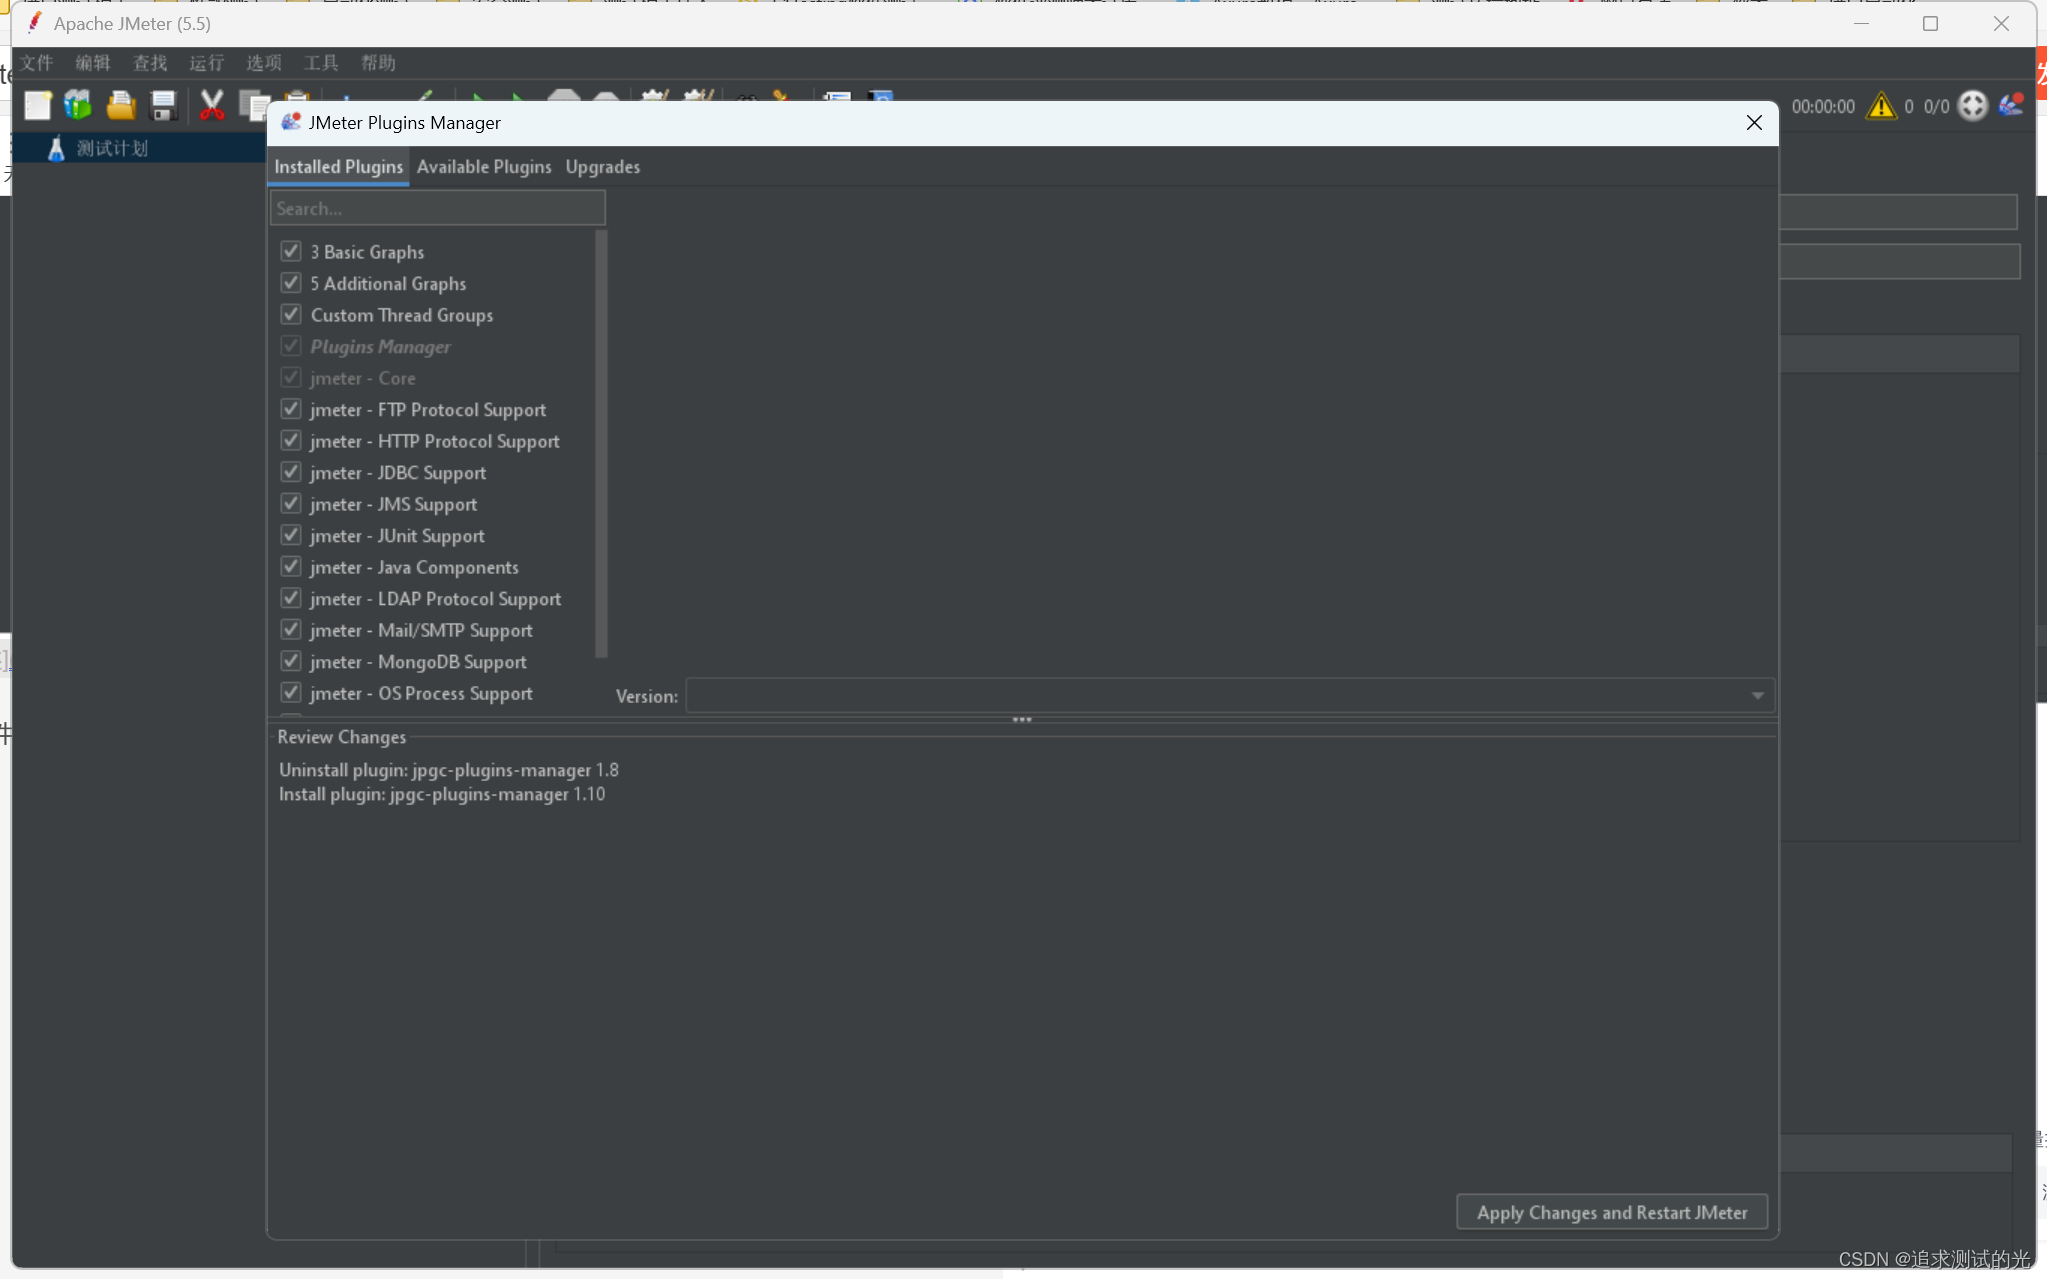
Task: Open the Templates icon in toolbar
Action: 78,105
